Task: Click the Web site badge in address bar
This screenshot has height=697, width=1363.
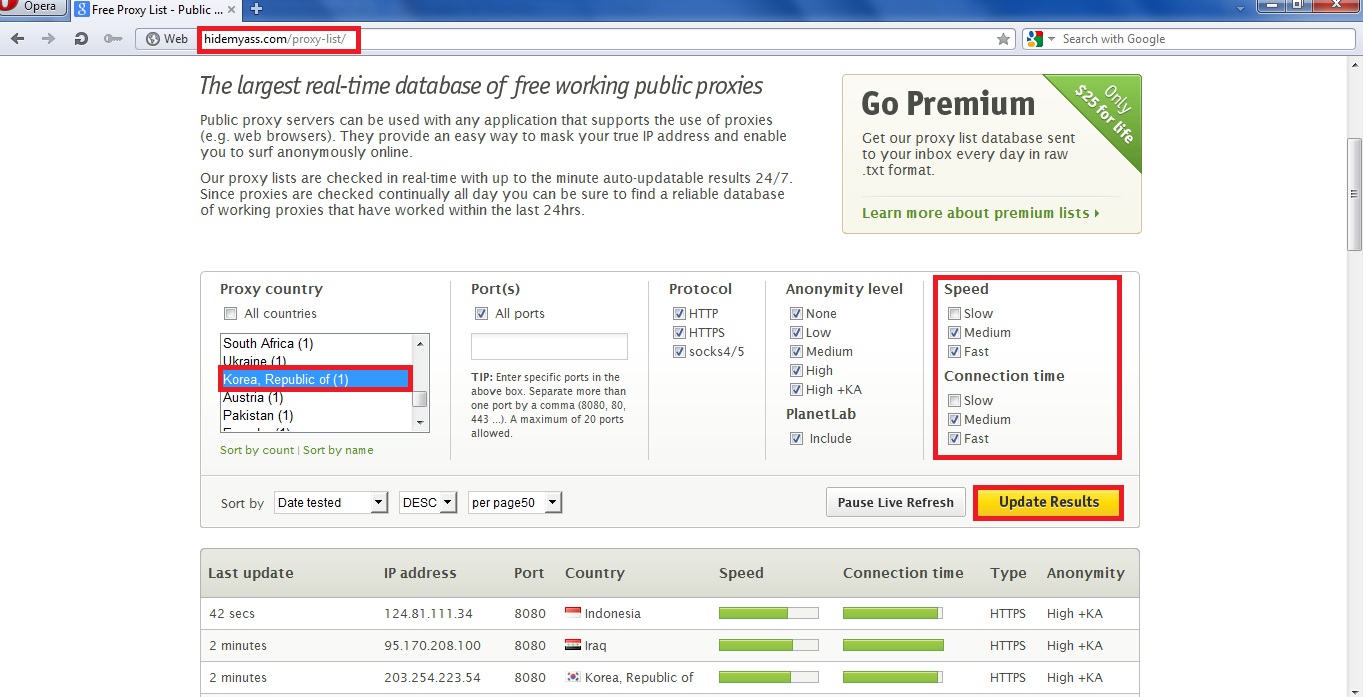Action: click(167, 39)
